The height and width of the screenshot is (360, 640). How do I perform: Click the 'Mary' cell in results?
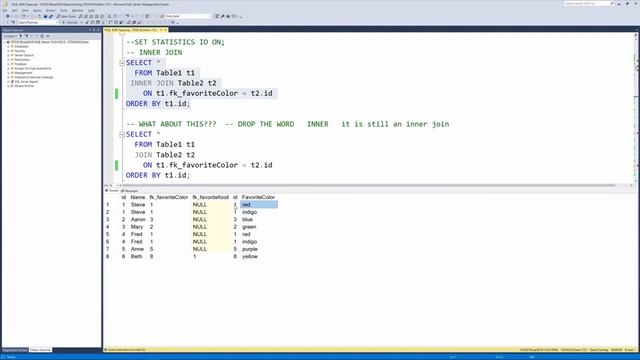[x=137, y=227]
